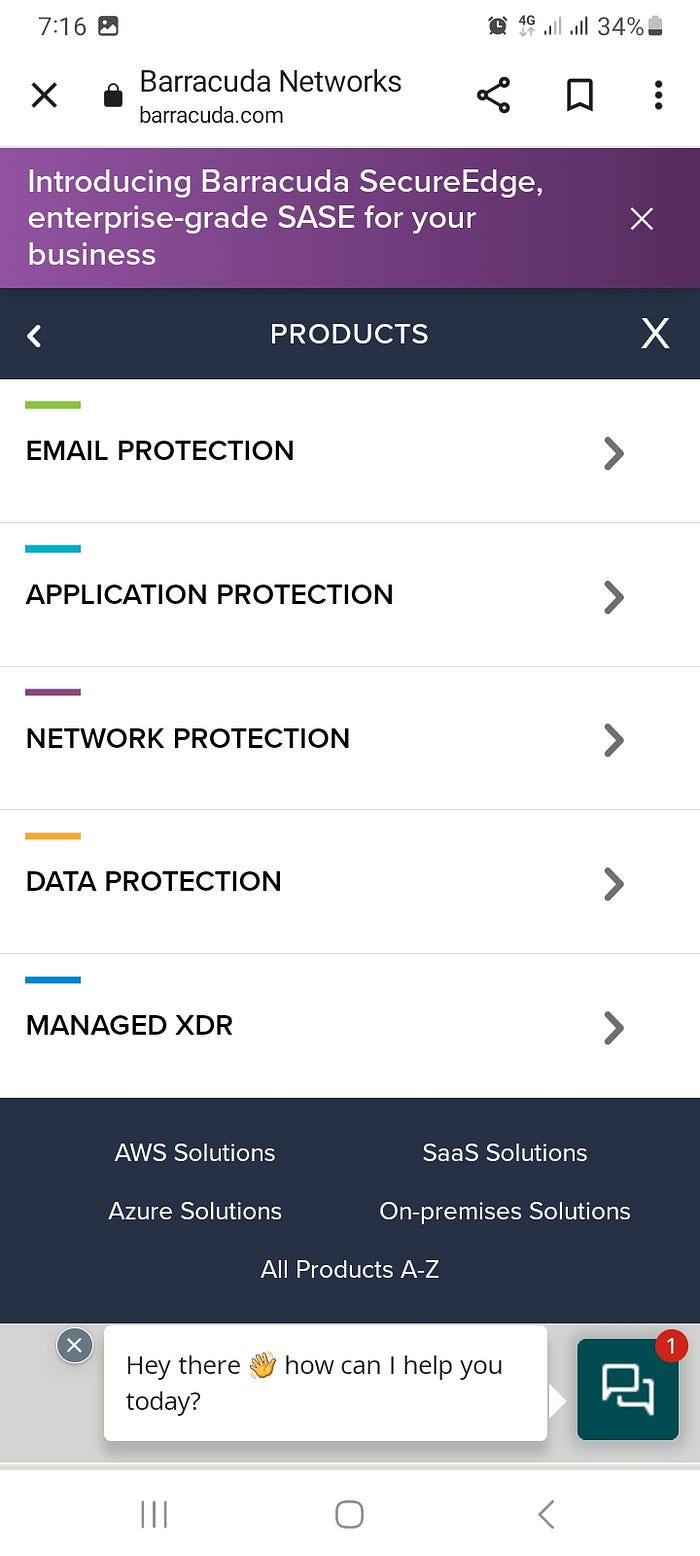The height and width of the screenshot is (1556, 700).
Task: Expand the Email Protection chevron
Action: pyautogui.click(x=614, y=453)
